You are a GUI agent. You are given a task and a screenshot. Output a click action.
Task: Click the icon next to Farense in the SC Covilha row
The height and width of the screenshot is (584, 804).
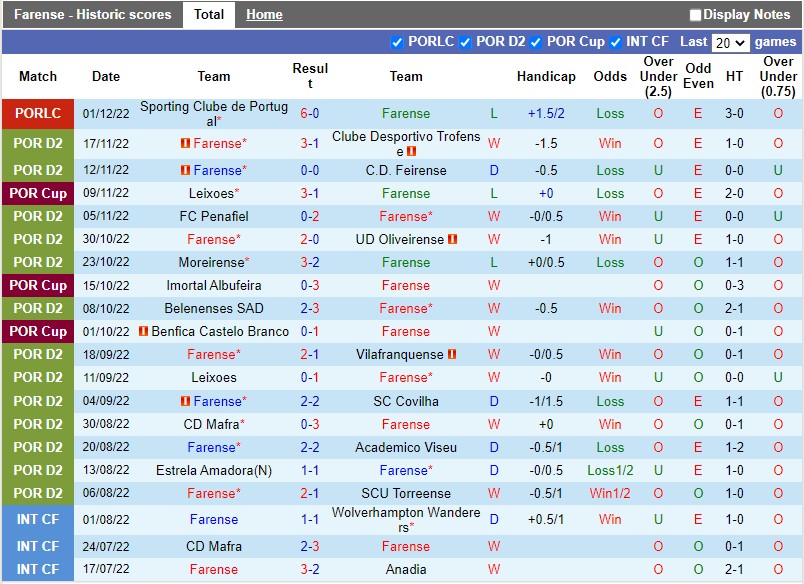click(x=184, y=401)
